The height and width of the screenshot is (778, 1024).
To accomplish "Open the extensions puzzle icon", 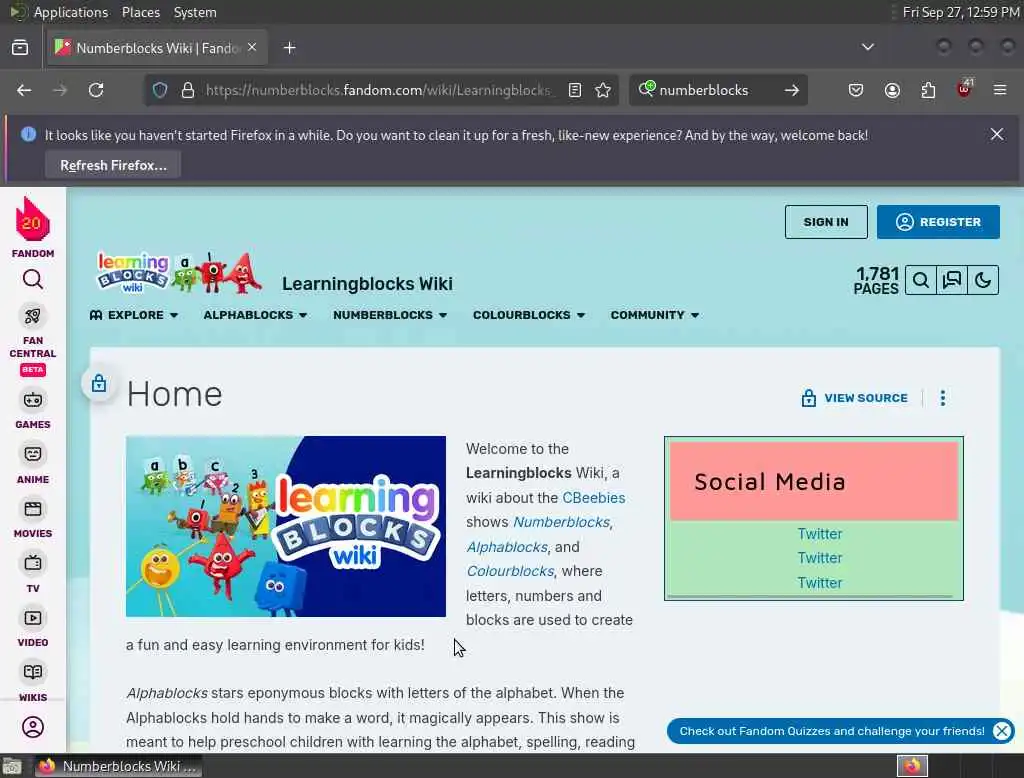I will click(x=928, y=90).
